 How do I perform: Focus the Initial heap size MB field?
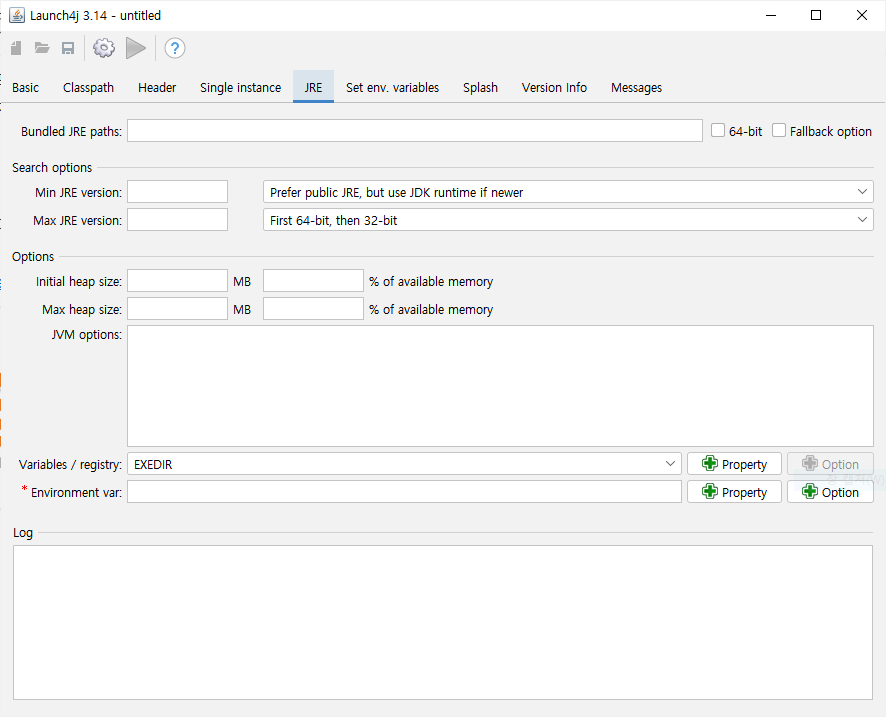[x=177, y=281]
